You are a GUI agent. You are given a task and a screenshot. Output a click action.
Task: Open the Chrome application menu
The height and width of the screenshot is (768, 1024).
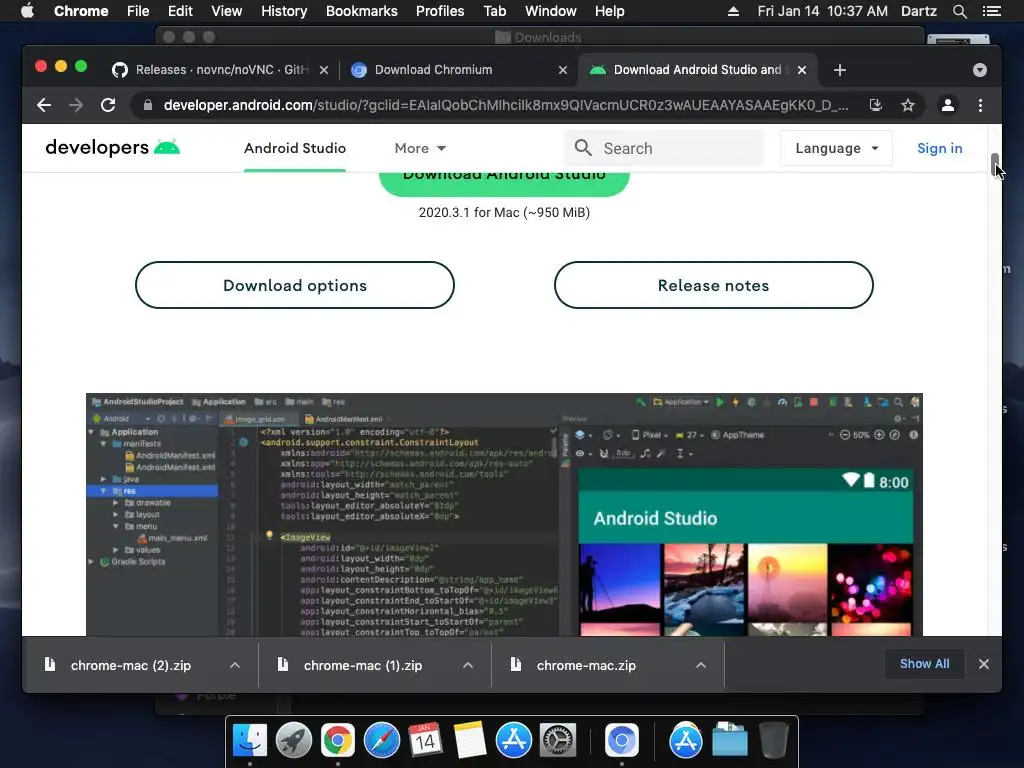click(x=81, y=11)
